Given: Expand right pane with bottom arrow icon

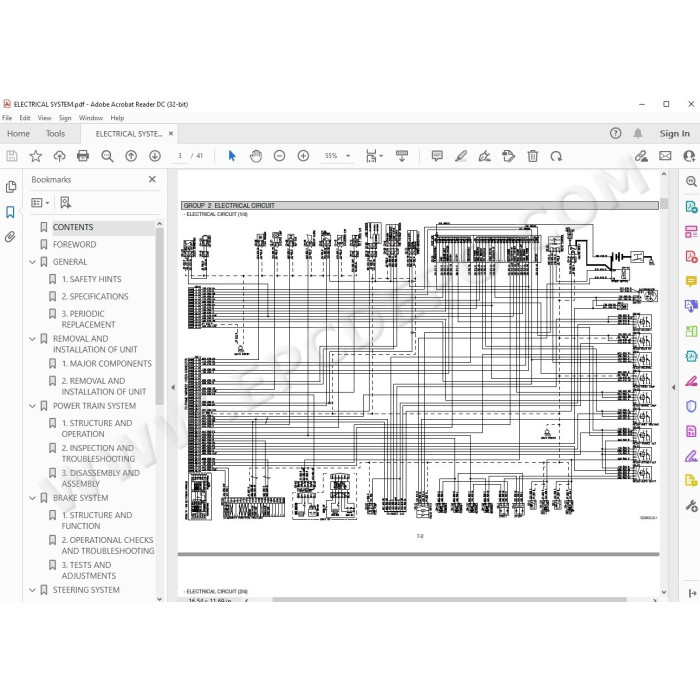Looking at the screenshot, I should coord(692,593).
